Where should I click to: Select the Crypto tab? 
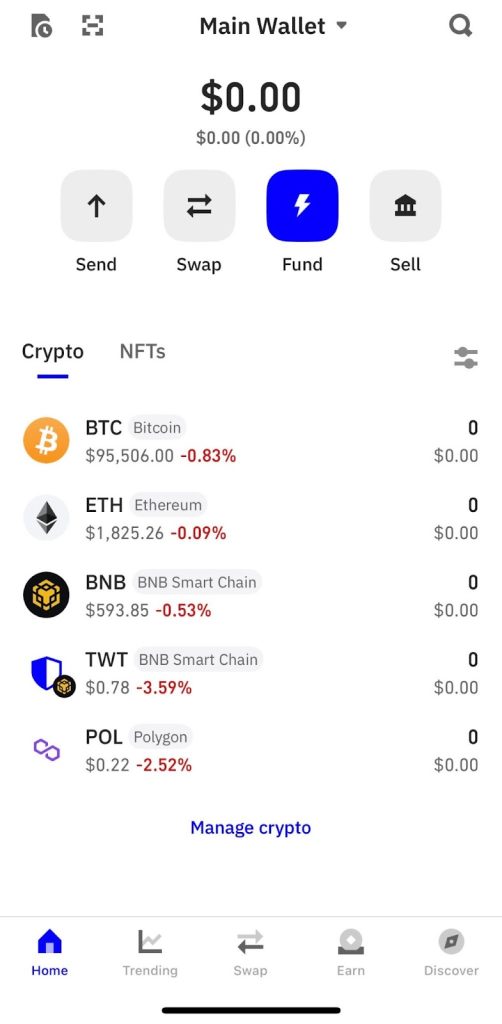[x=53, y=351]
